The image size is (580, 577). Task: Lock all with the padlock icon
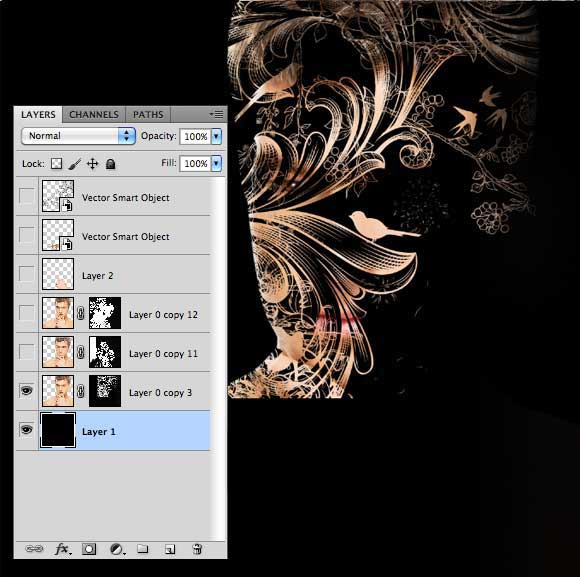(110, 163)
